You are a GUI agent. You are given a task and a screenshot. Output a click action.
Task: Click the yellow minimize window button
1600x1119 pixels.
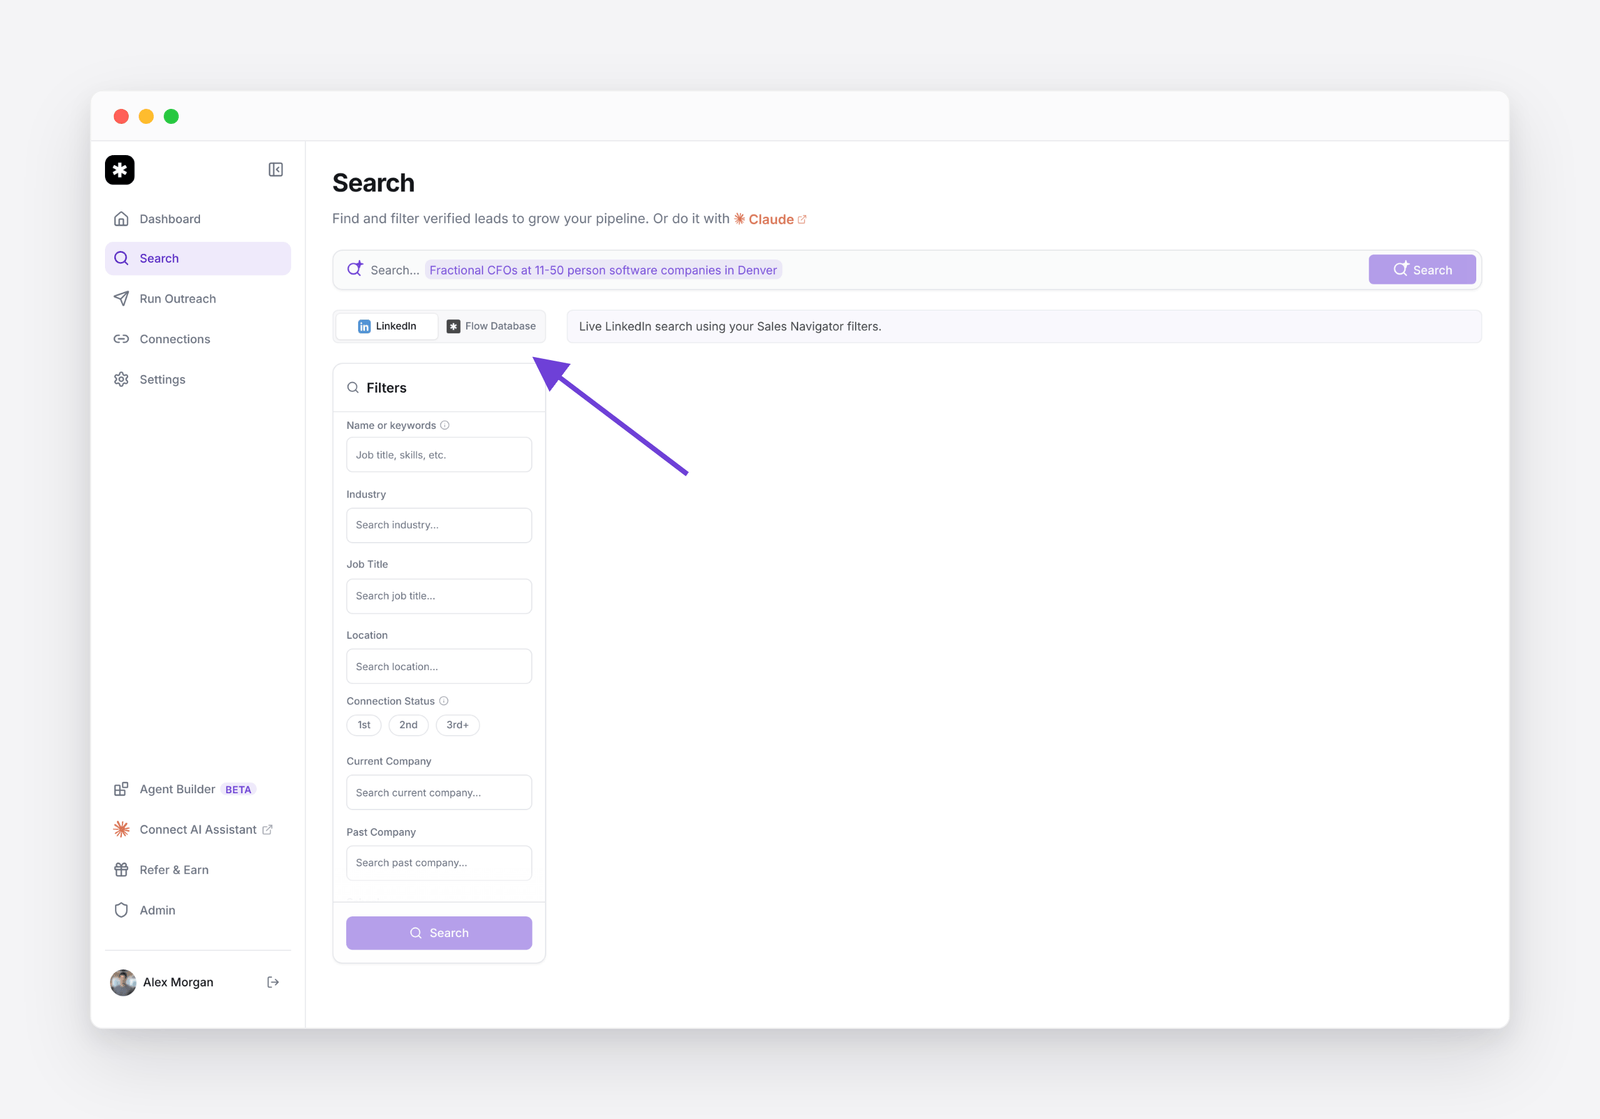click(x=146, y=116)
